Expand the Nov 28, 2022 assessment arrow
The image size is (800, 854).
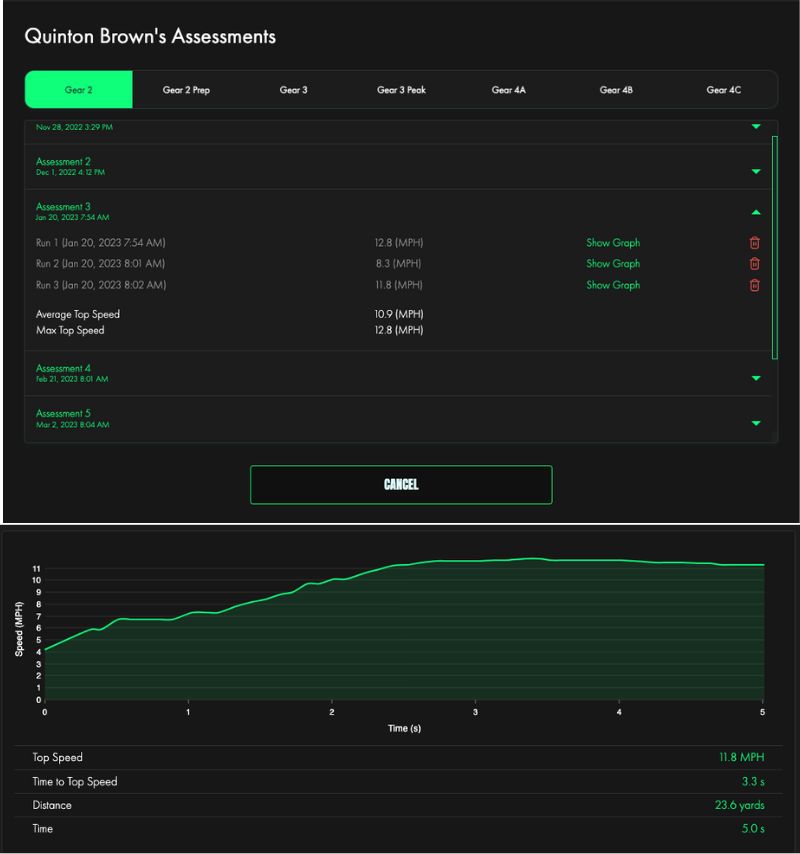[756, 126]
